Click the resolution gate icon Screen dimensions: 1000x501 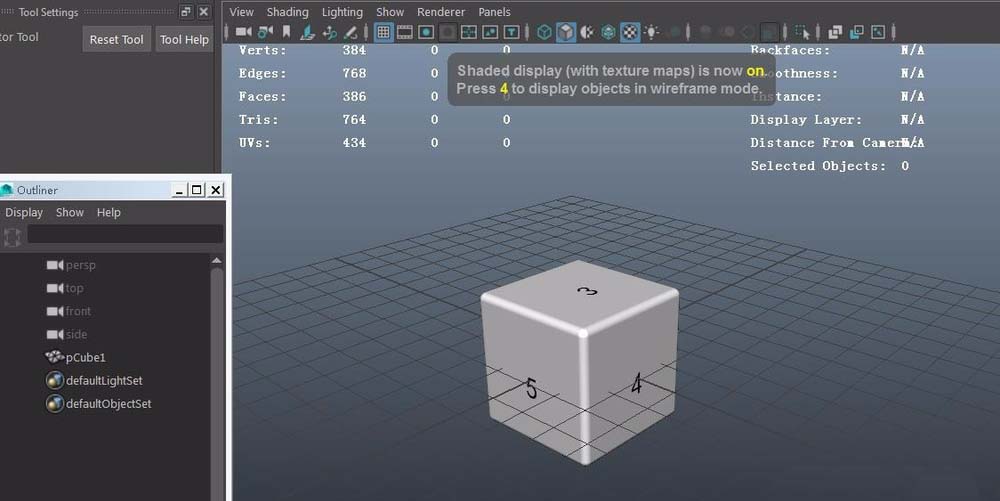point(426,32)
